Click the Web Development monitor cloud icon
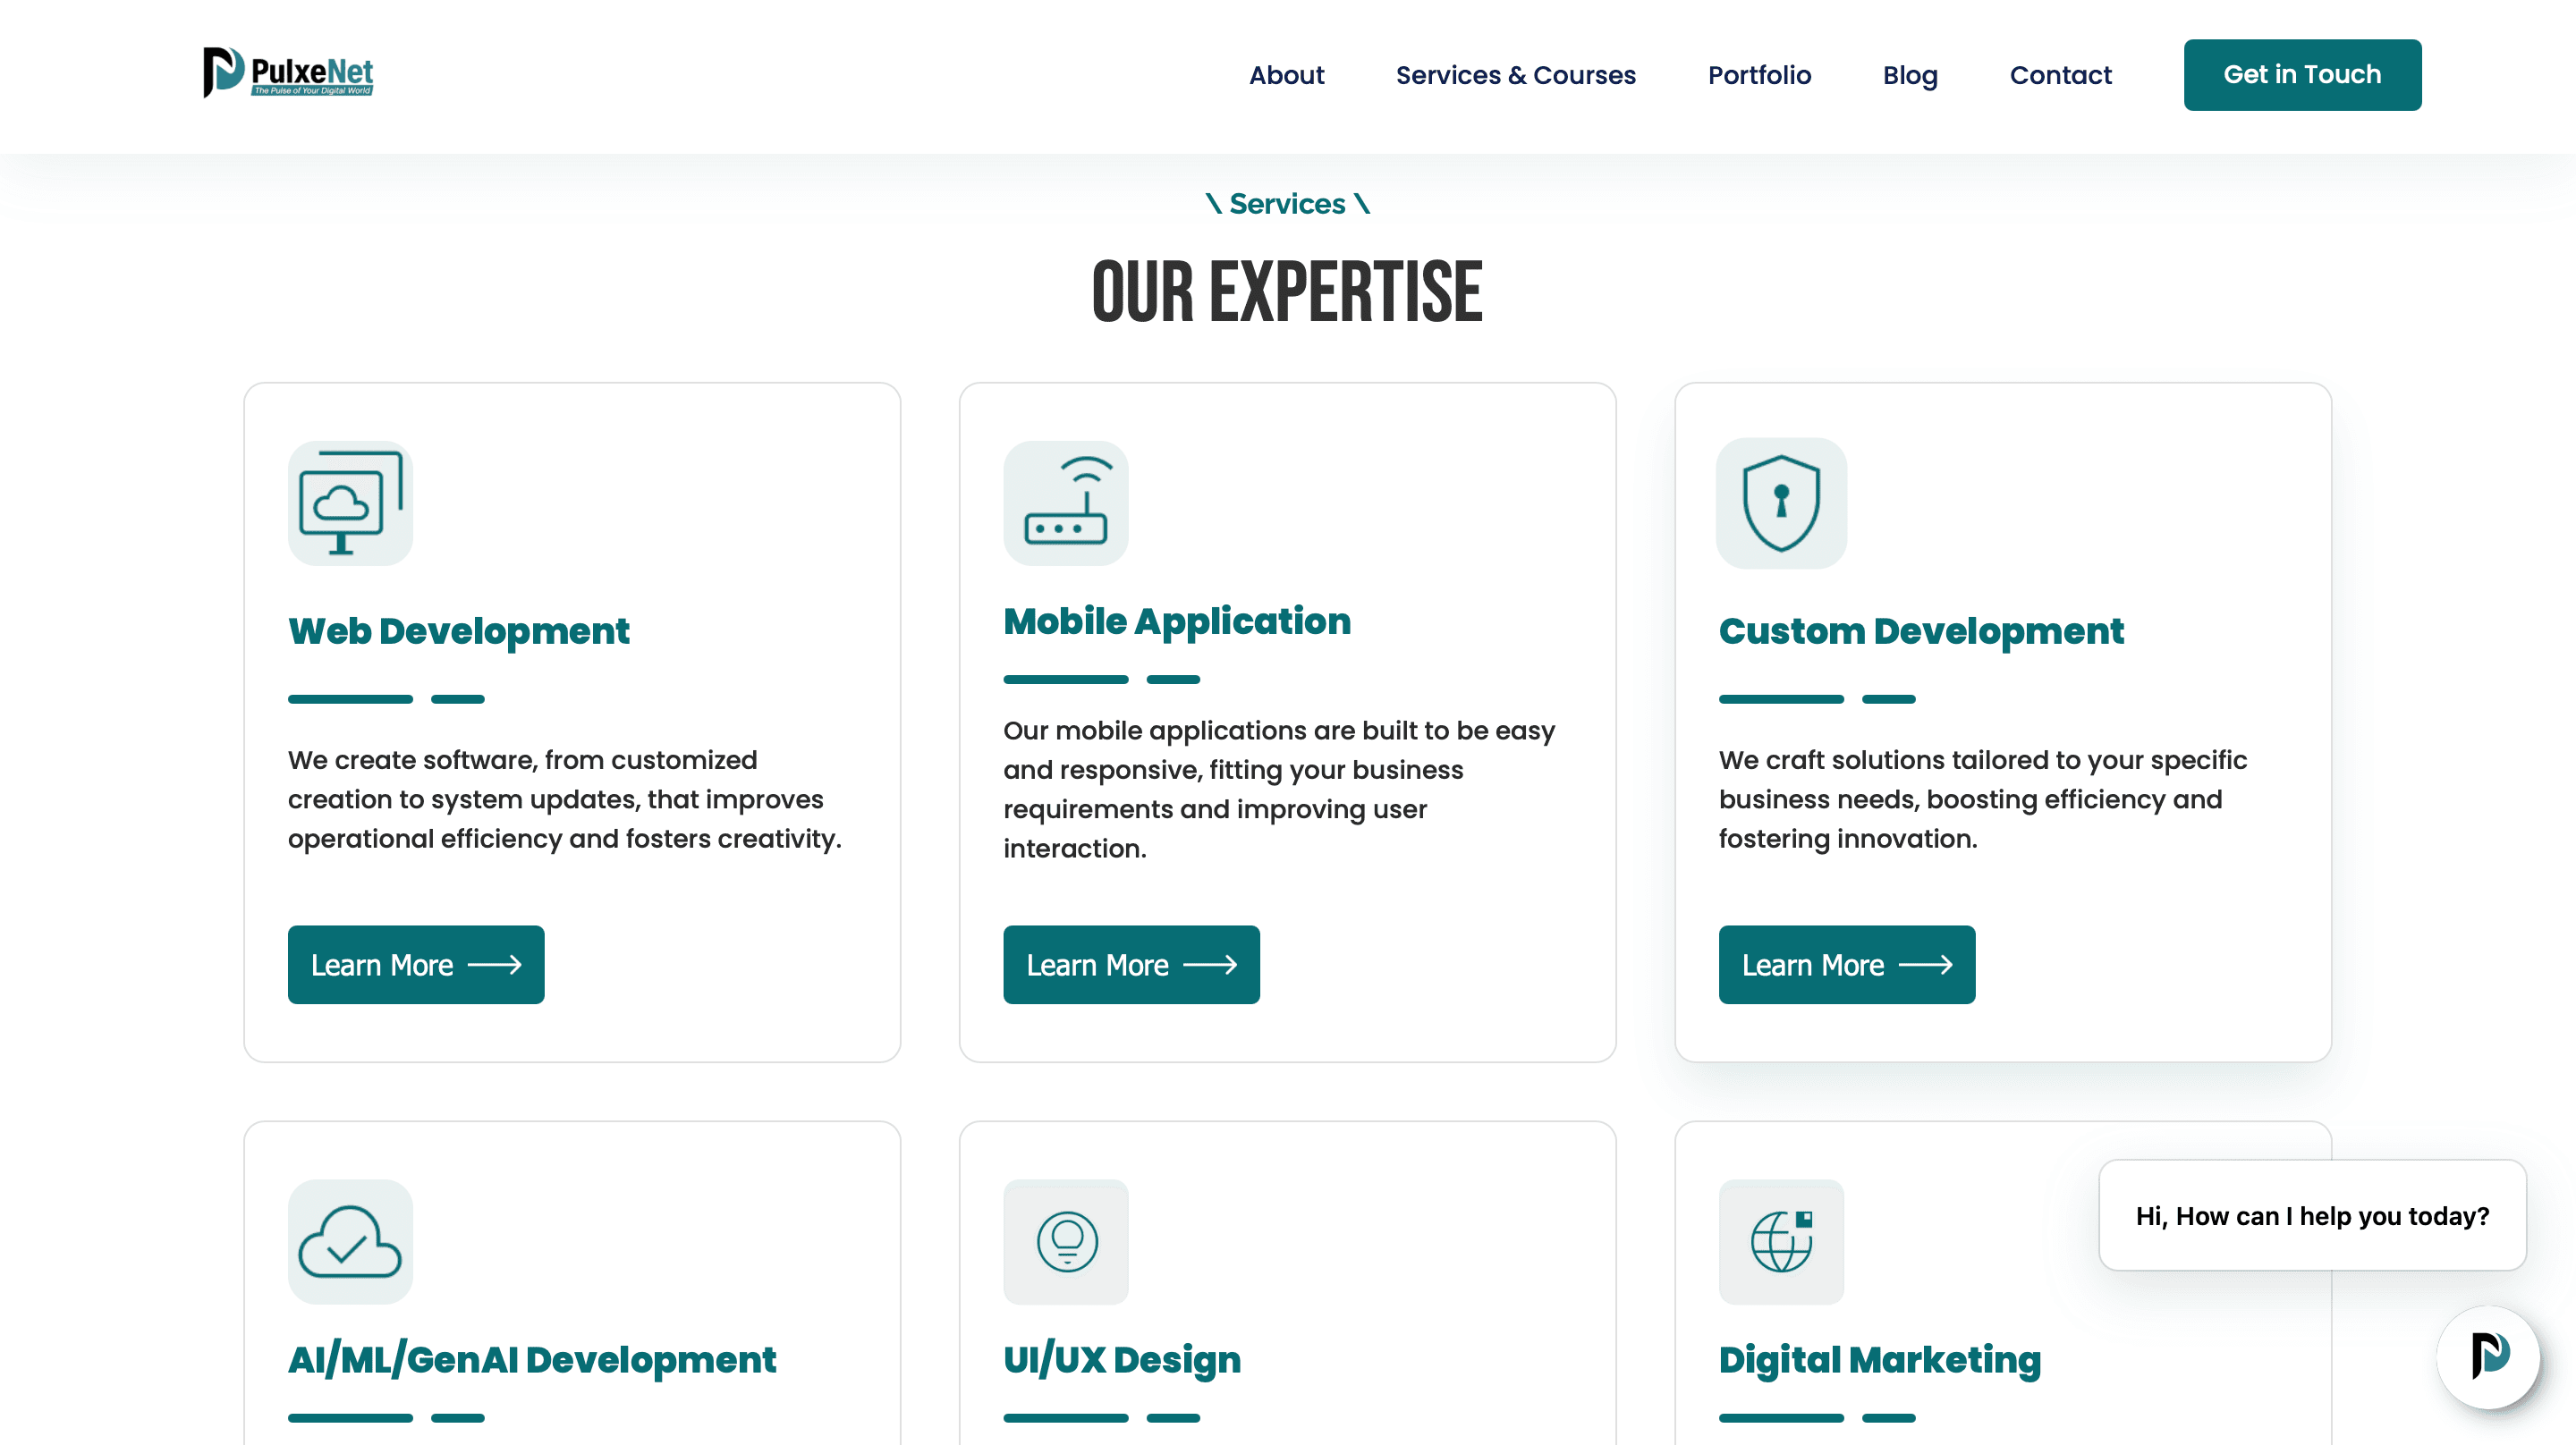 [350, 503]
